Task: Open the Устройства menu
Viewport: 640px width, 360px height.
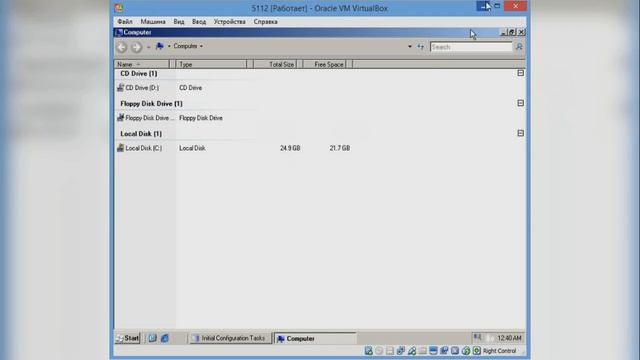Action: click(230, 22)
